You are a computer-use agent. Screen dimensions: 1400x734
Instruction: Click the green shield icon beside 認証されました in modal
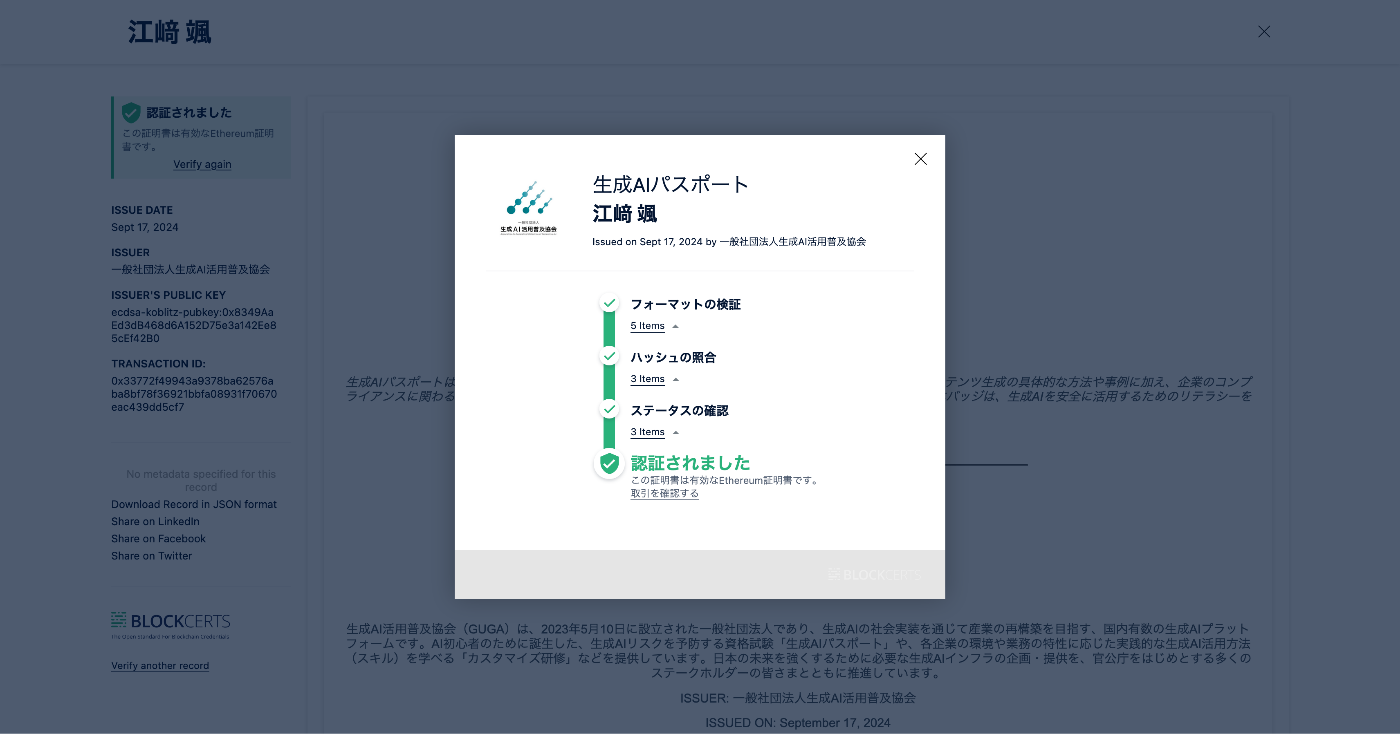pyautogui.click(x=609, y=464)
